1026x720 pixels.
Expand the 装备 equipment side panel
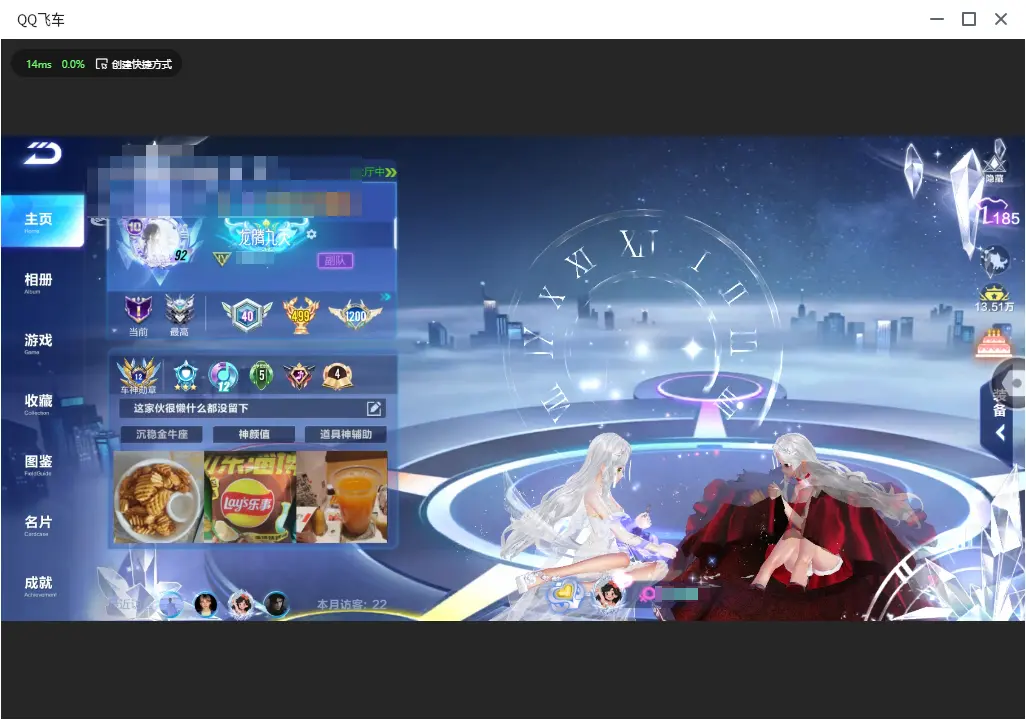[x=1000, y=419]
